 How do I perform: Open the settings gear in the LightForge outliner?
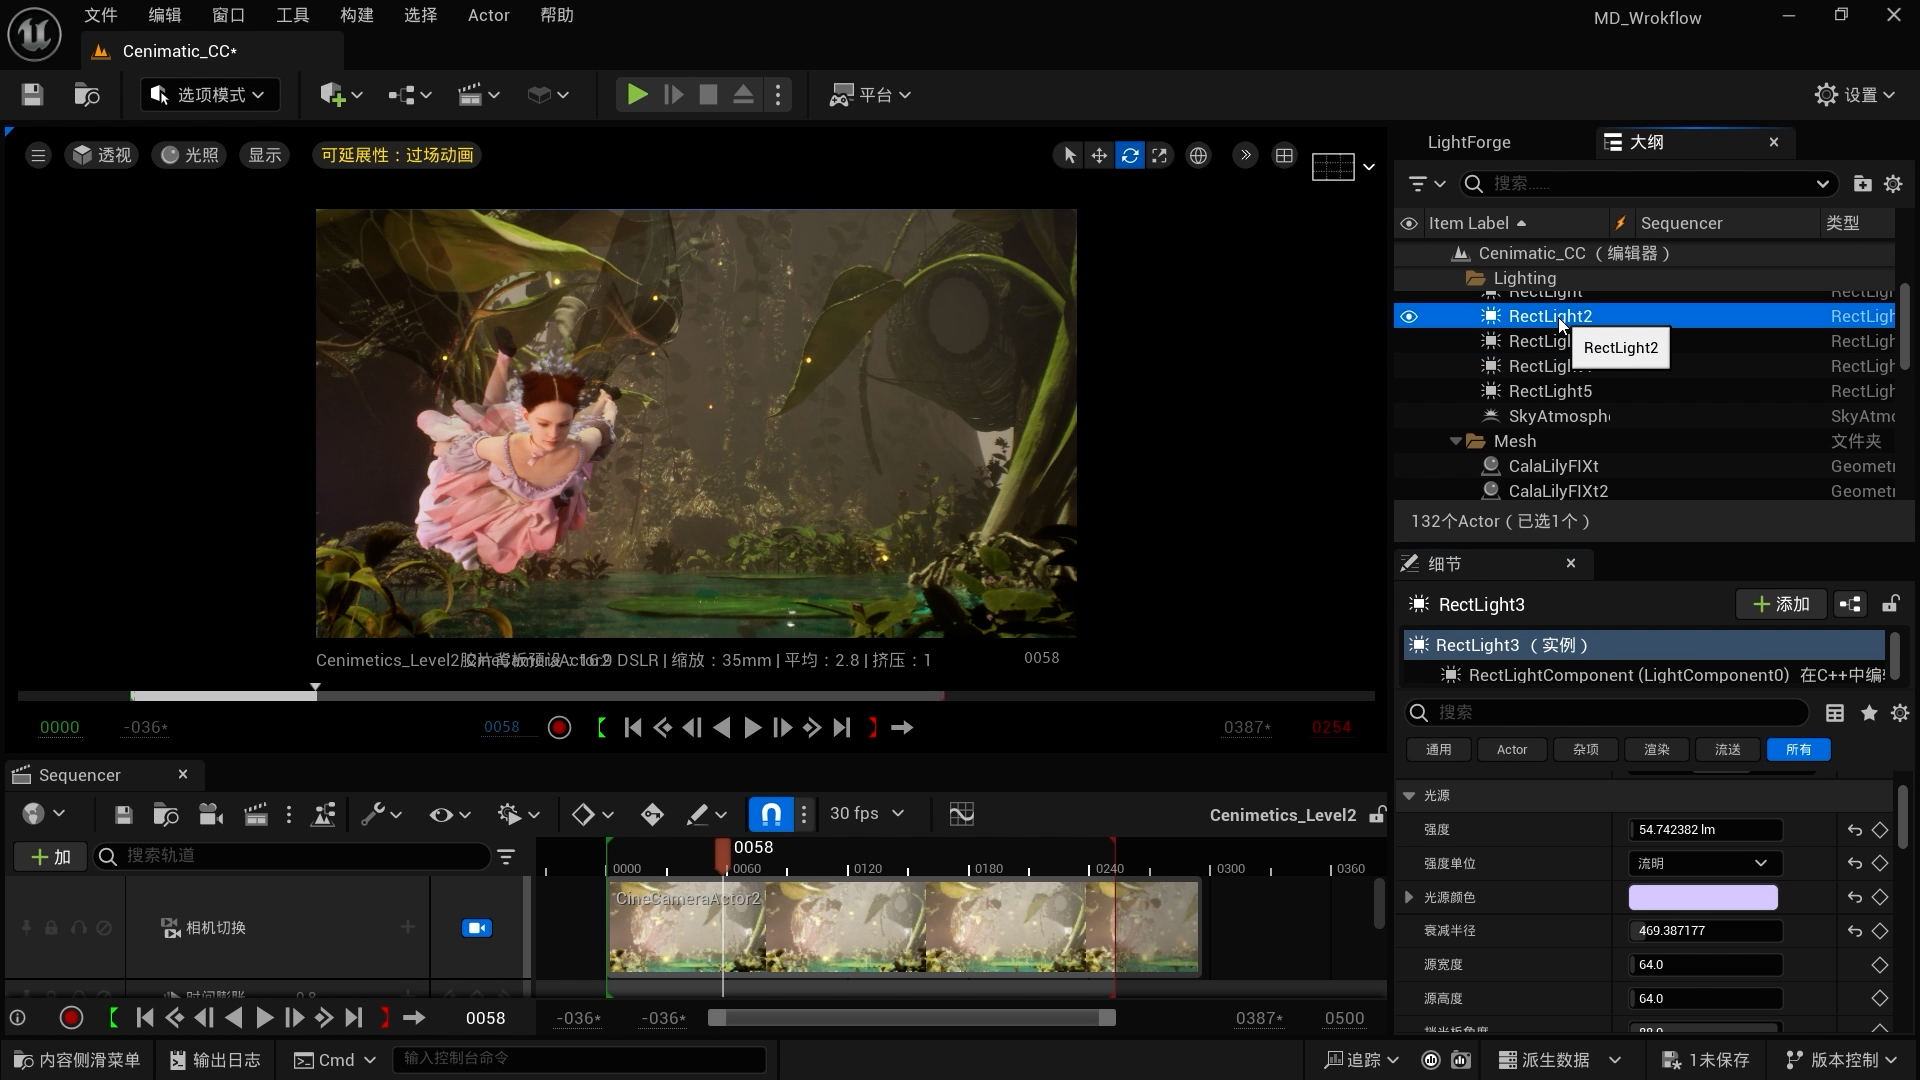1894,184
